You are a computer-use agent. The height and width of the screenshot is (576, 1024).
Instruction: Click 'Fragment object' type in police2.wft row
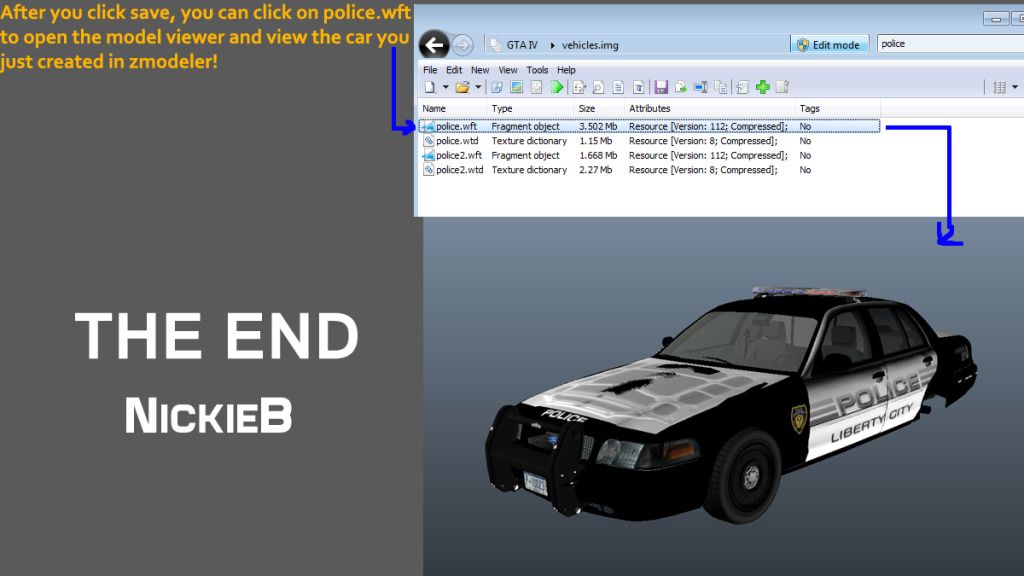point(525,155)
